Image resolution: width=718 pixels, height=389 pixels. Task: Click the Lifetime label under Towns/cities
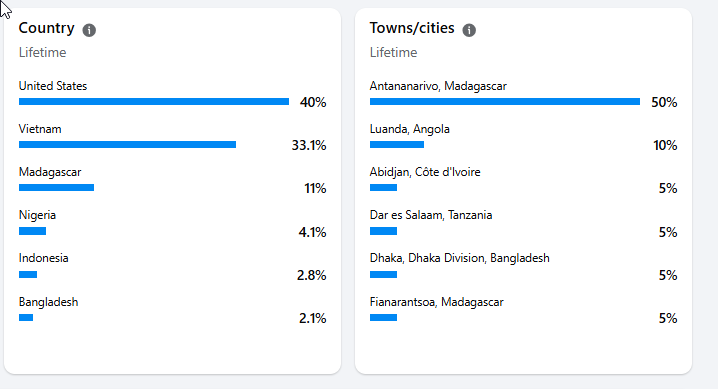click(x=394, y=53)
